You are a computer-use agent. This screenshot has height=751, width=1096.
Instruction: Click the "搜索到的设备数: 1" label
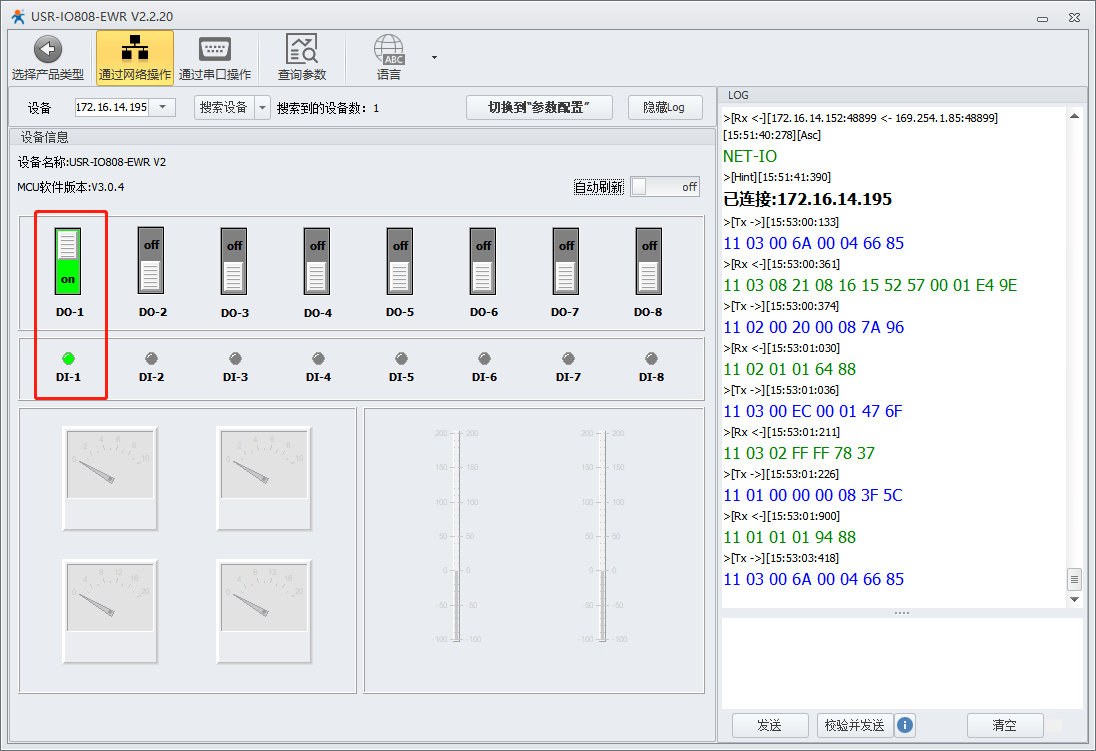point(328,108)
